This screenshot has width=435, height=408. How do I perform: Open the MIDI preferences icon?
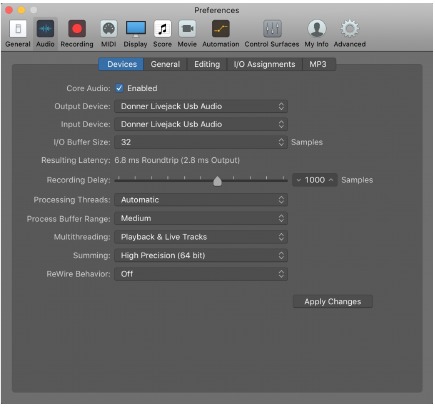click(x=109, y=29)
